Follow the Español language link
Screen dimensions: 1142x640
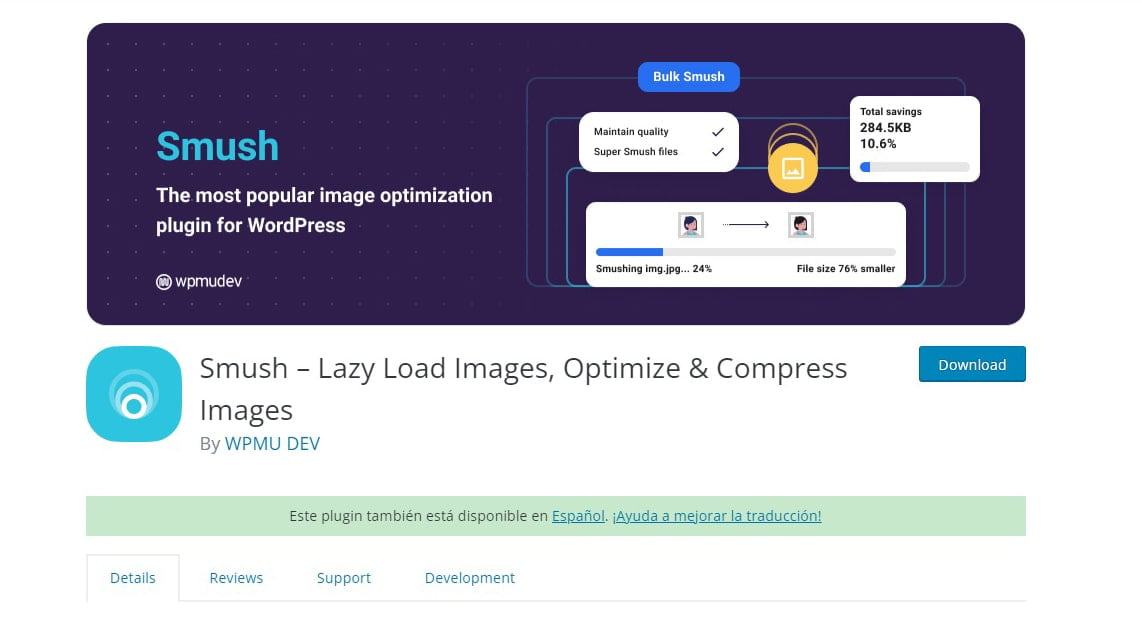tap(578, 516)
